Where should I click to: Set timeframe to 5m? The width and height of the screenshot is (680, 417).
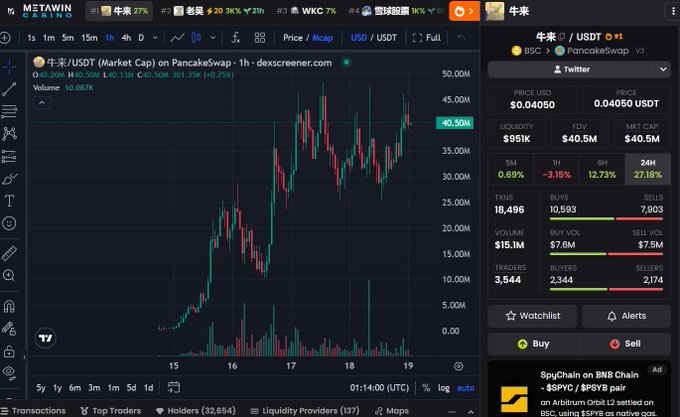point(68,38)
